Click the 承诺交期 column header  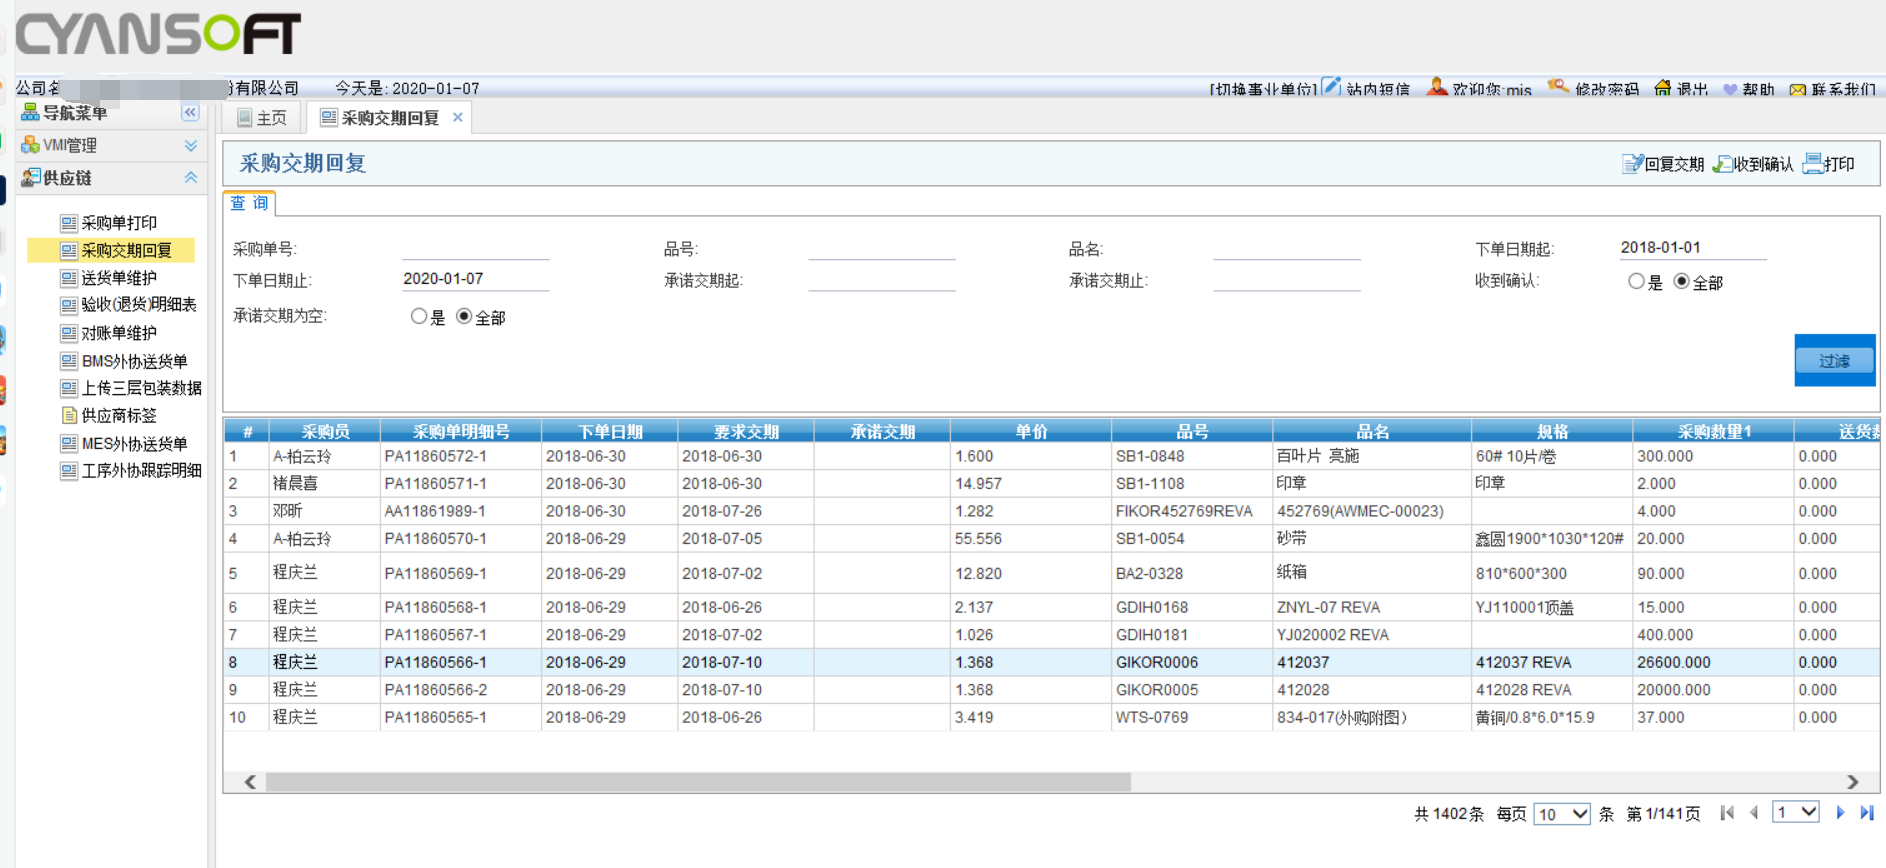tap(883, 431)
